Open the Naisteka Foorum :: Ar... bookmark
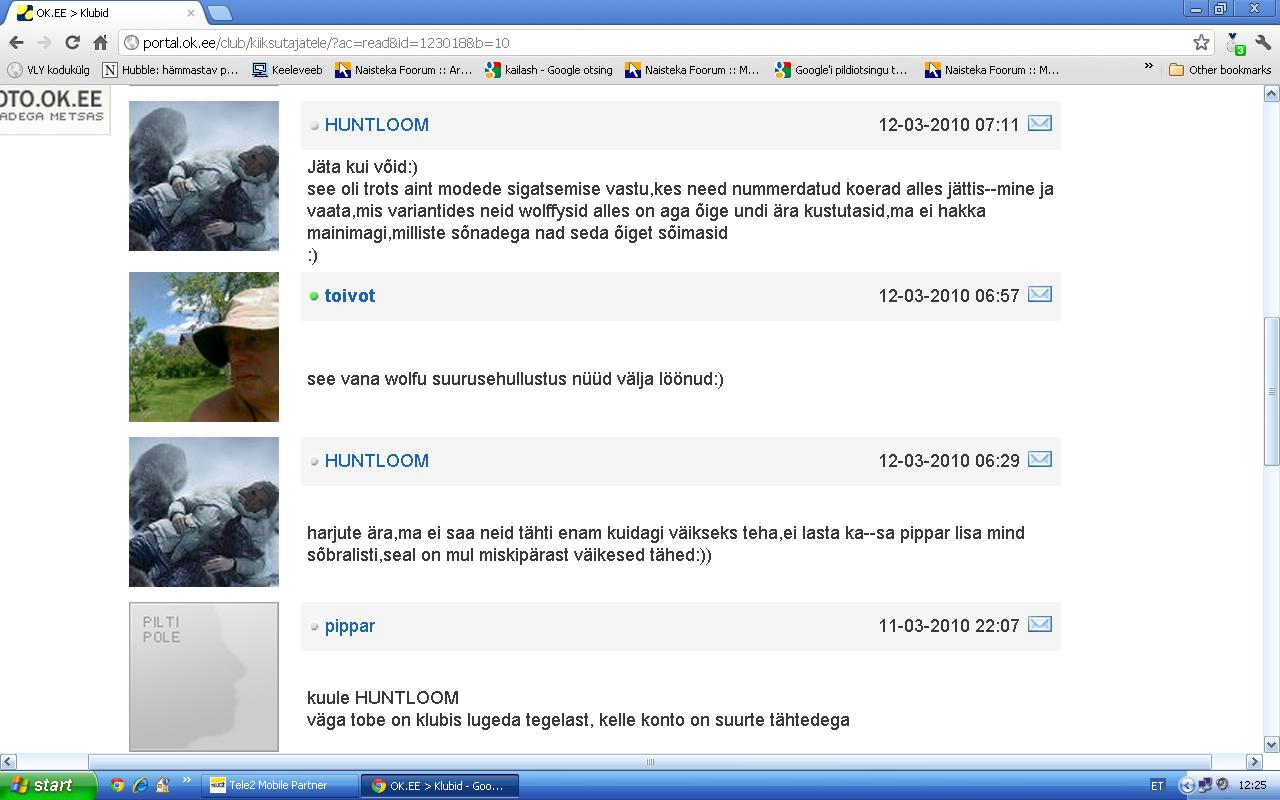The image size is (1280, 800). [403, 70]
